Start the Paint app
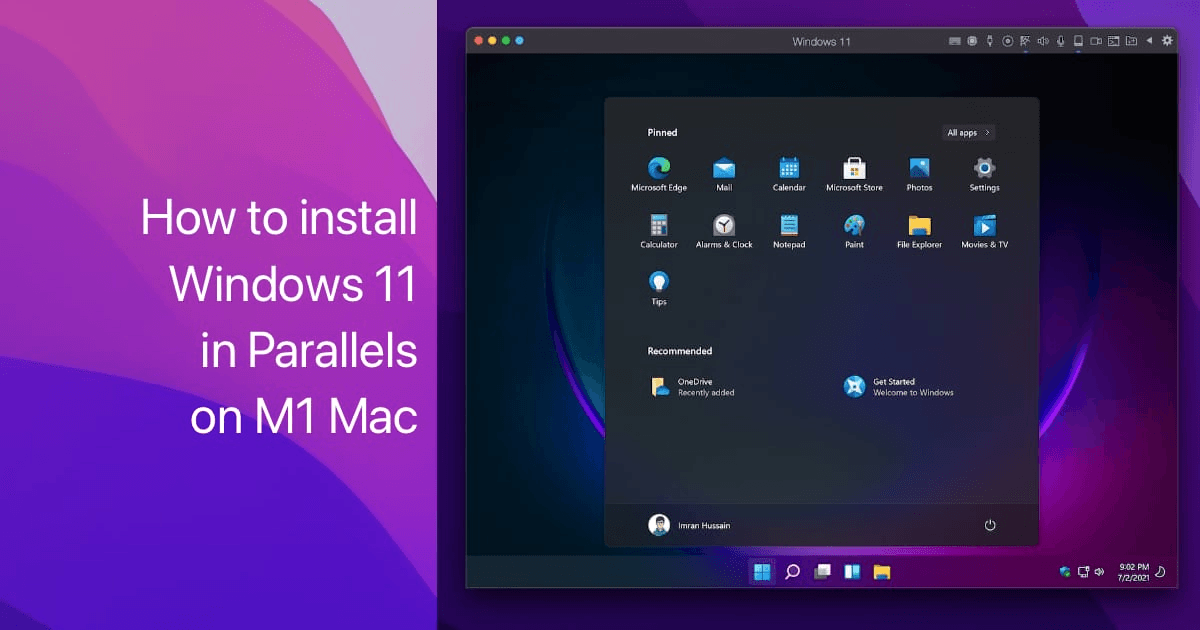1200x630 pixels. (853, 226)
